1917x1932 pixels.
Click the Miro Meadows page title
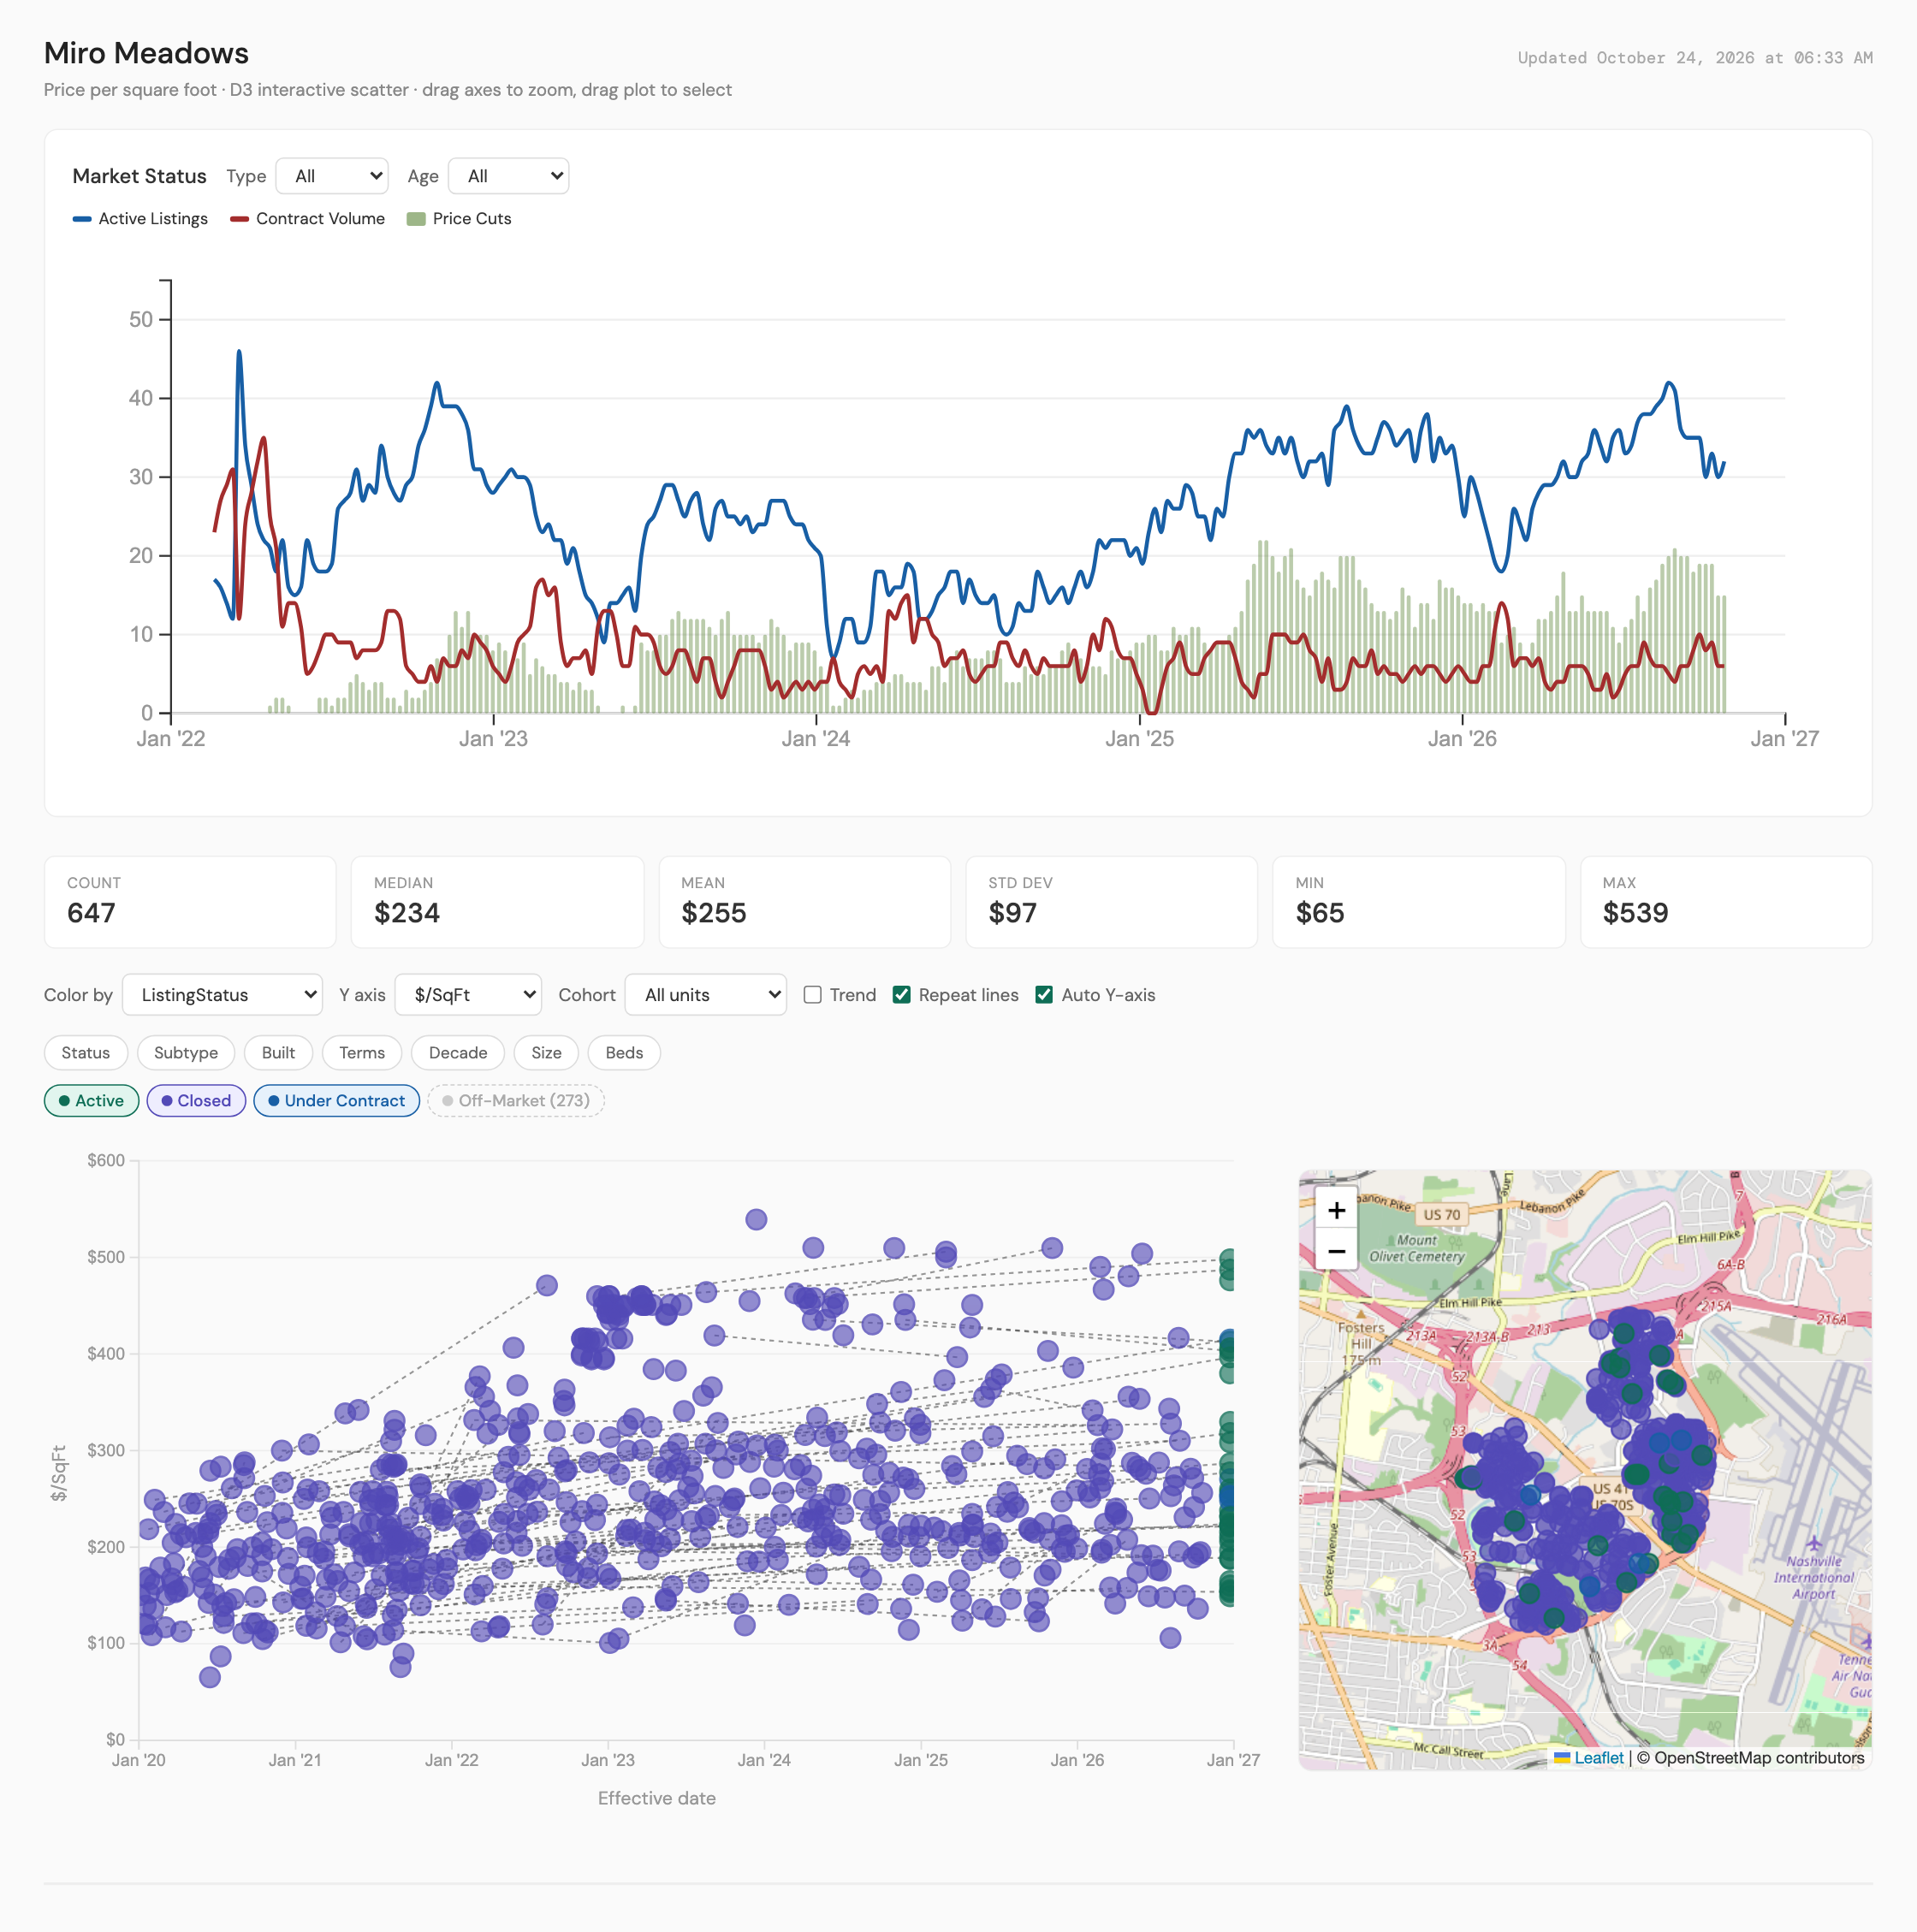(146, 53)
